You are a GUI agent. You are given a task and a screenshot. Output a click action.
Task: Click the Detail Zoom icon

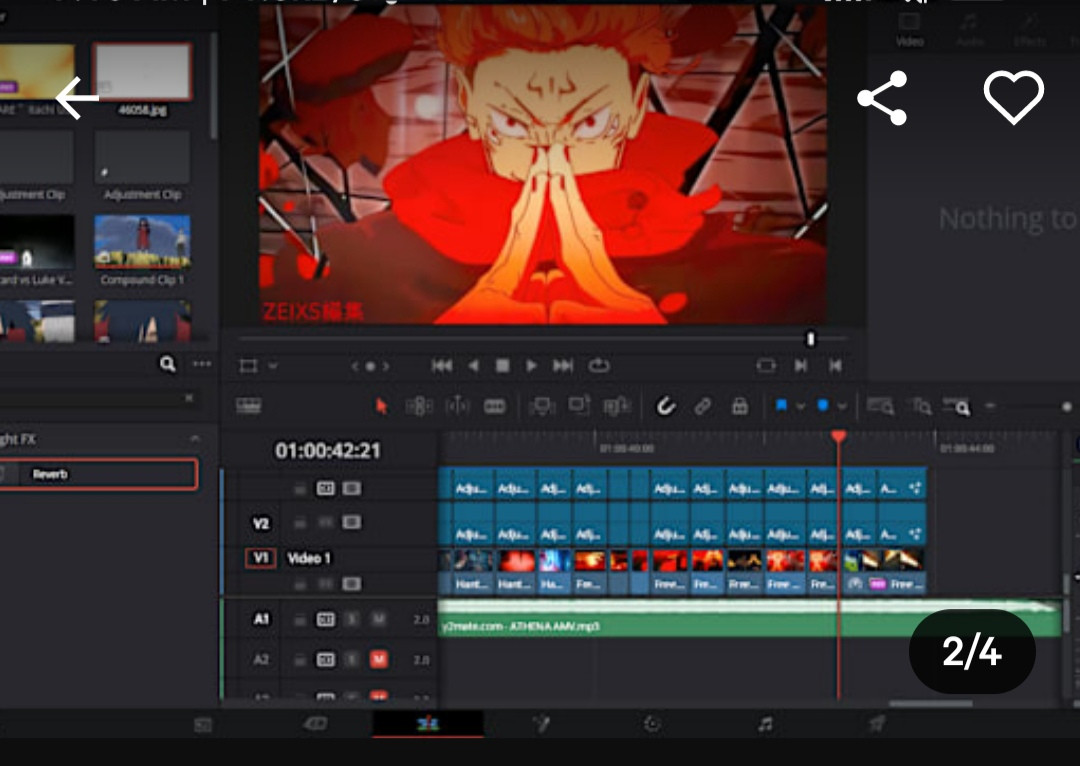tap(921, 406)
